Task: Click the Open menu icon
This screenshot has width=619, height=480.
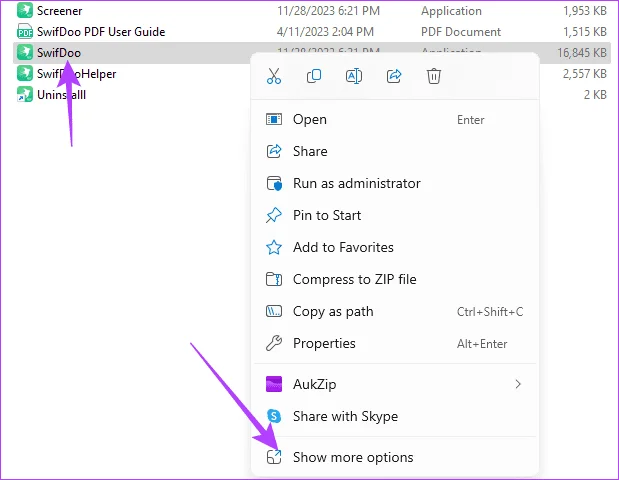Action: click(274, 119)
